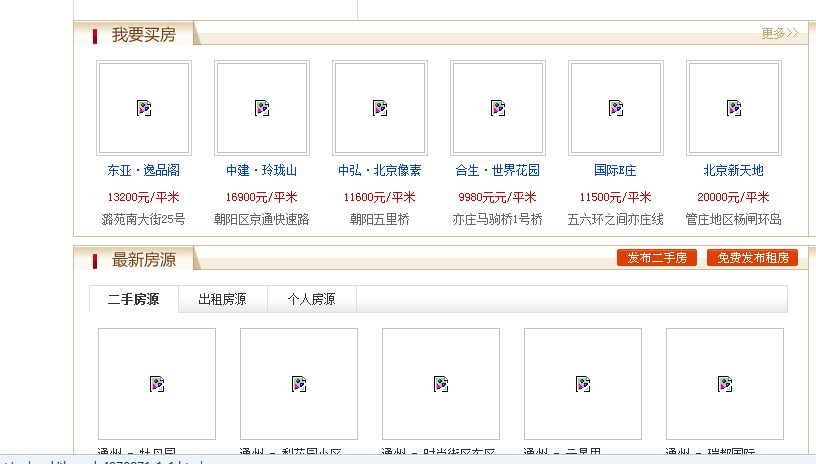Click address text 朝阳区京通快速路
This screenshot has height=464, width=816.
coord(262,219)
